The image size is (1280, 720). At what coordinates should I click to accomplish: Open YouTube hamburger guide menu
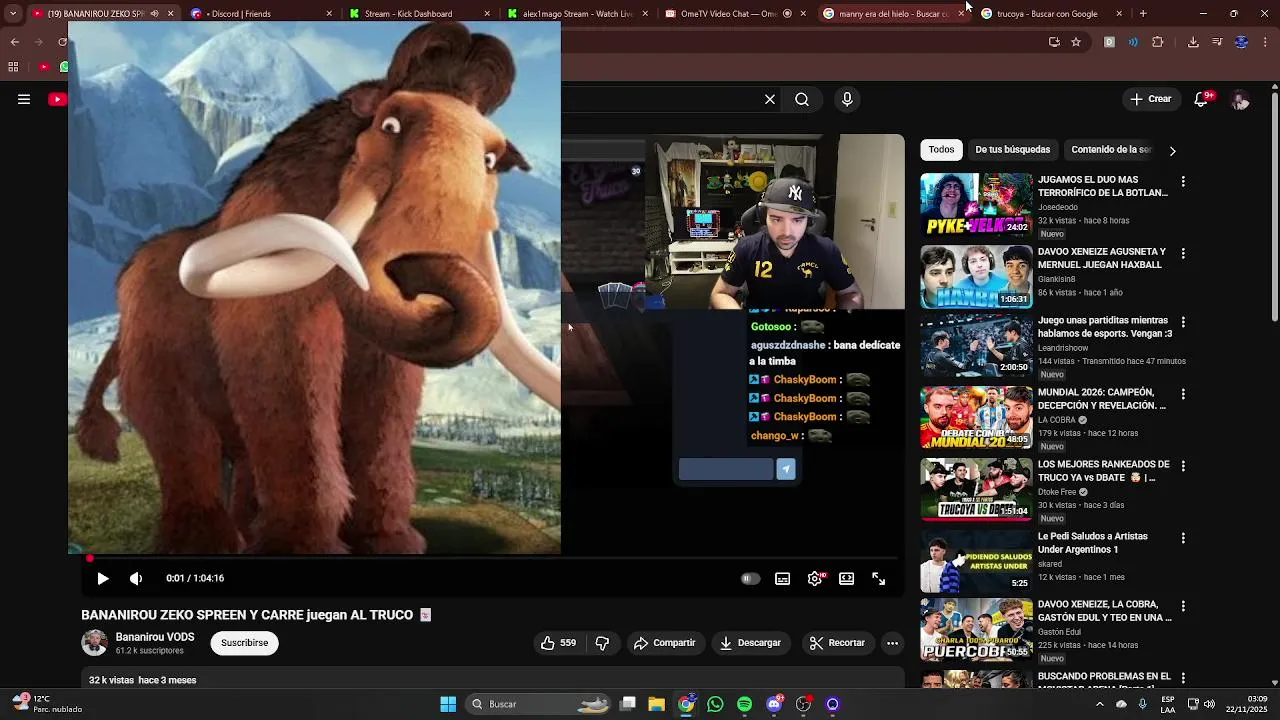pos(24,99)
